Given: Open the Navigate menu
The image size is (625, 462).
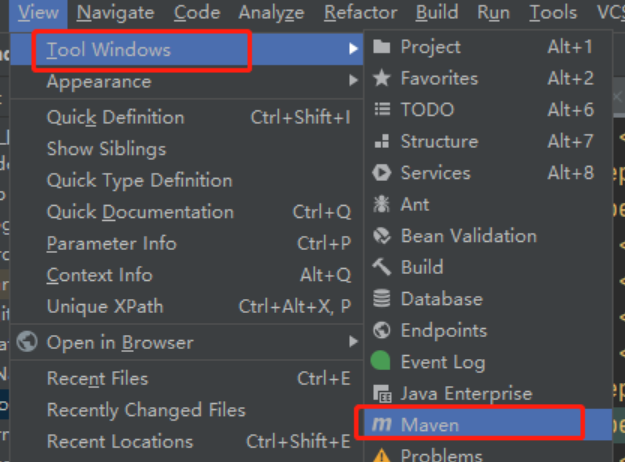Looking at the screenshot, I should coord(115,13).
